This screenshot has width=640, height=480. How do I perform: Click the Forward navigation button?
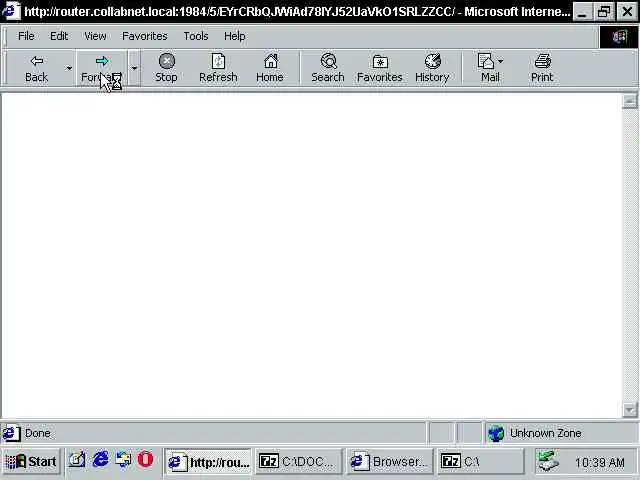(x=102, y=68)
